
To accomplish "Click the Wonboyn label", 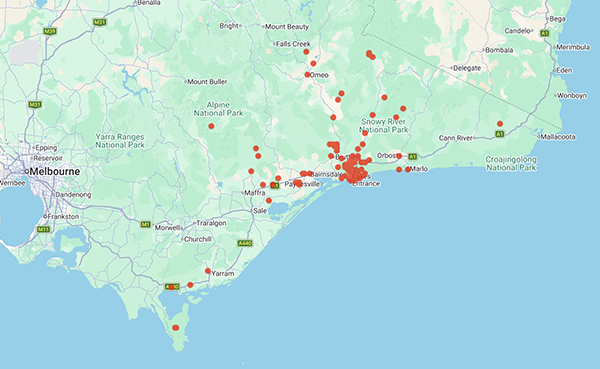I will [x=572, y=96].
